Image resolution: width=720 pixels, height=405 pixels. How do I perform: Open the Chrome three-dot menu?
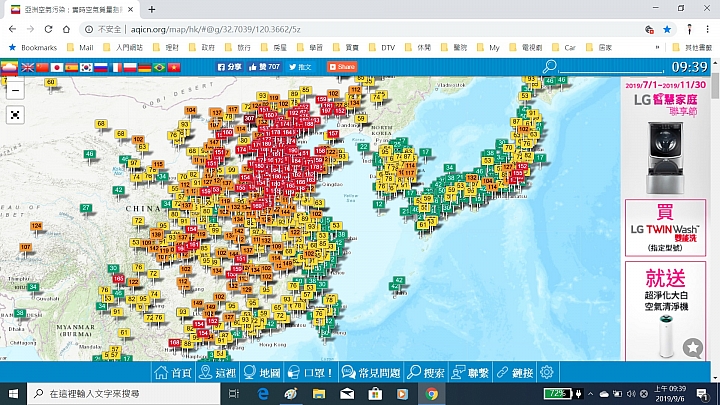[707, 29]
